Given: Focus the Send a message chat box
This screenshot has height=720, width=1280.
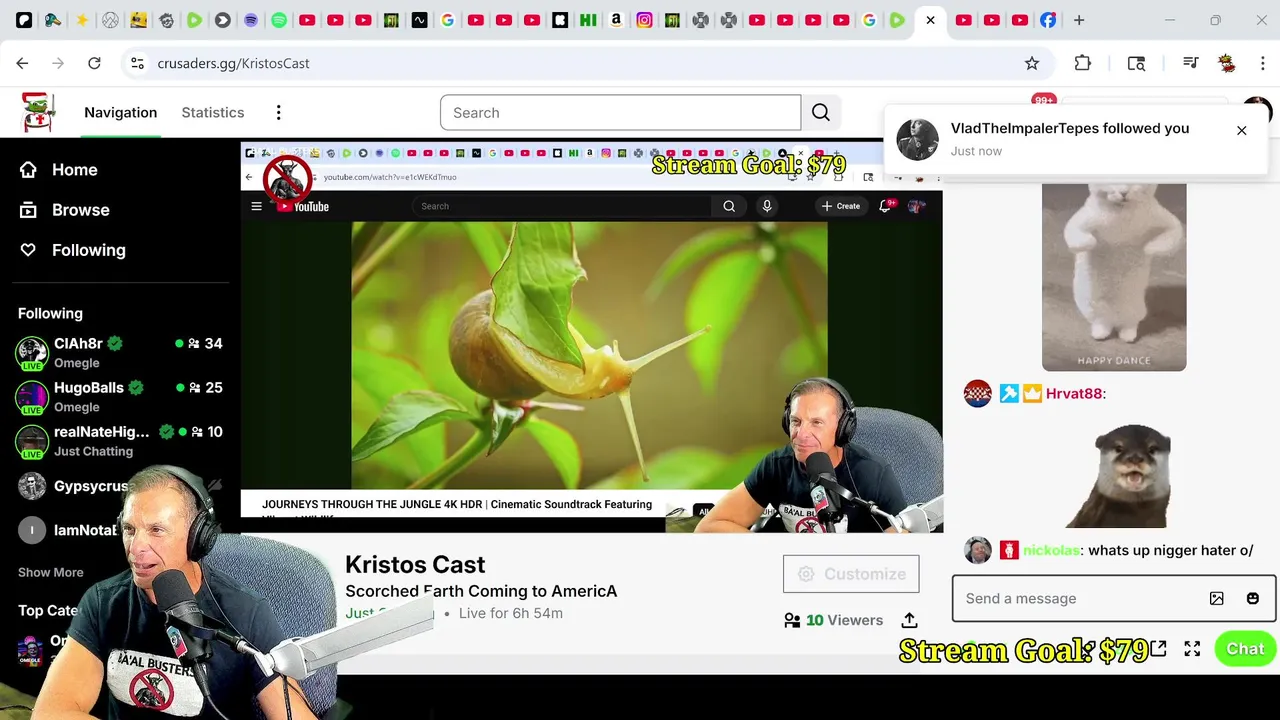Looking at the screenshot, I should coord(1080,598).
